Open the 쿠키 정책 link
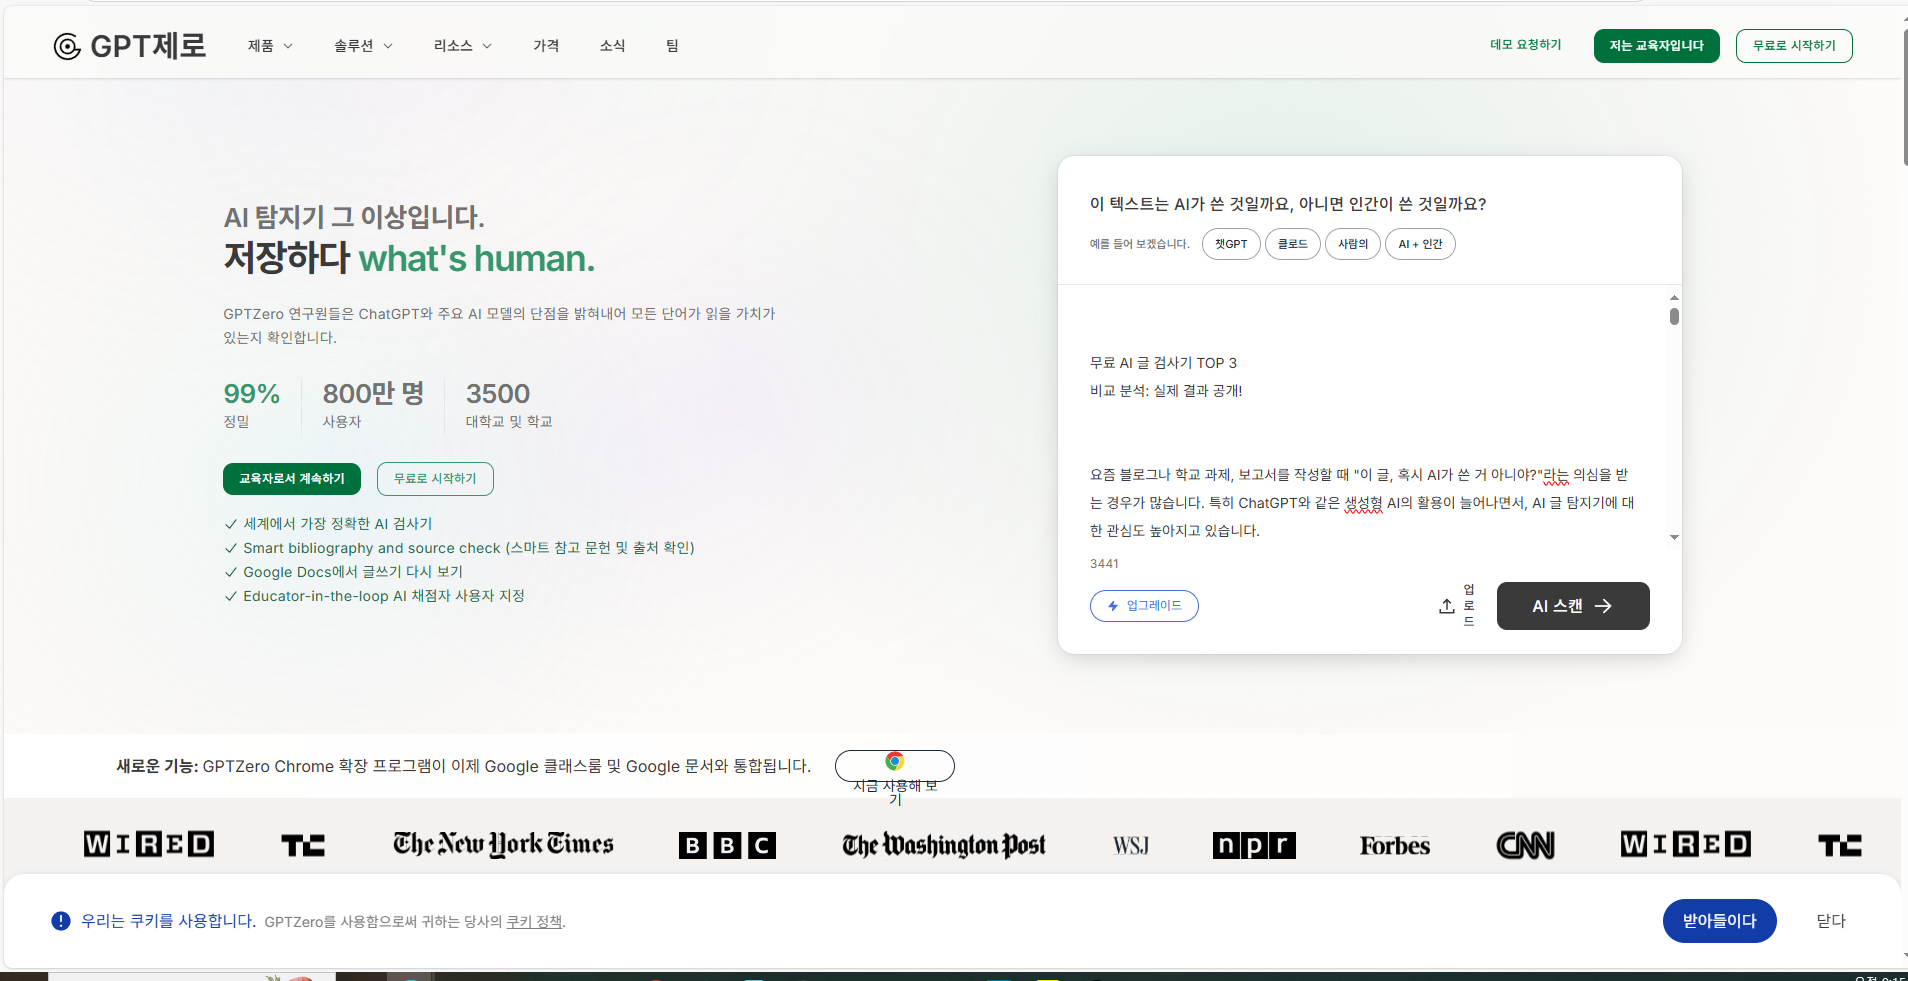1908x981 pixels. tap(534, 922)
